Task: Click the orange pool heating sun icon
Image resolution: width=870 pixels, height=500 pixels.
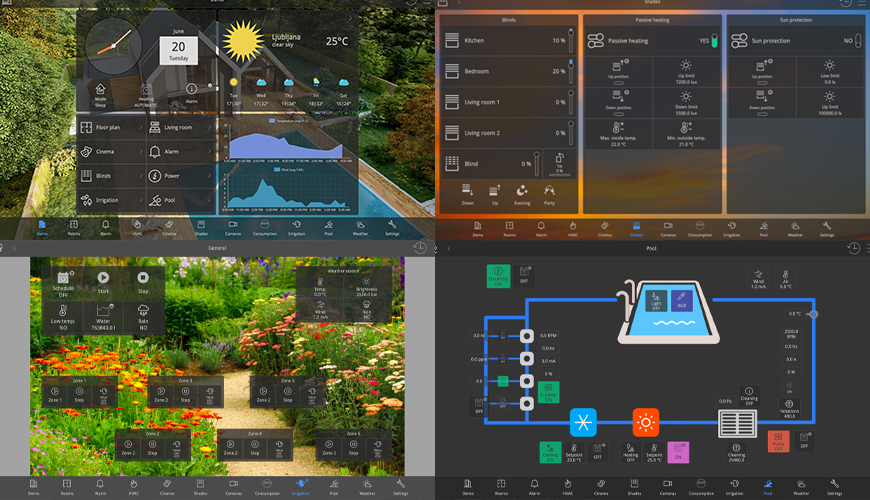Action: tap(646, 422)
